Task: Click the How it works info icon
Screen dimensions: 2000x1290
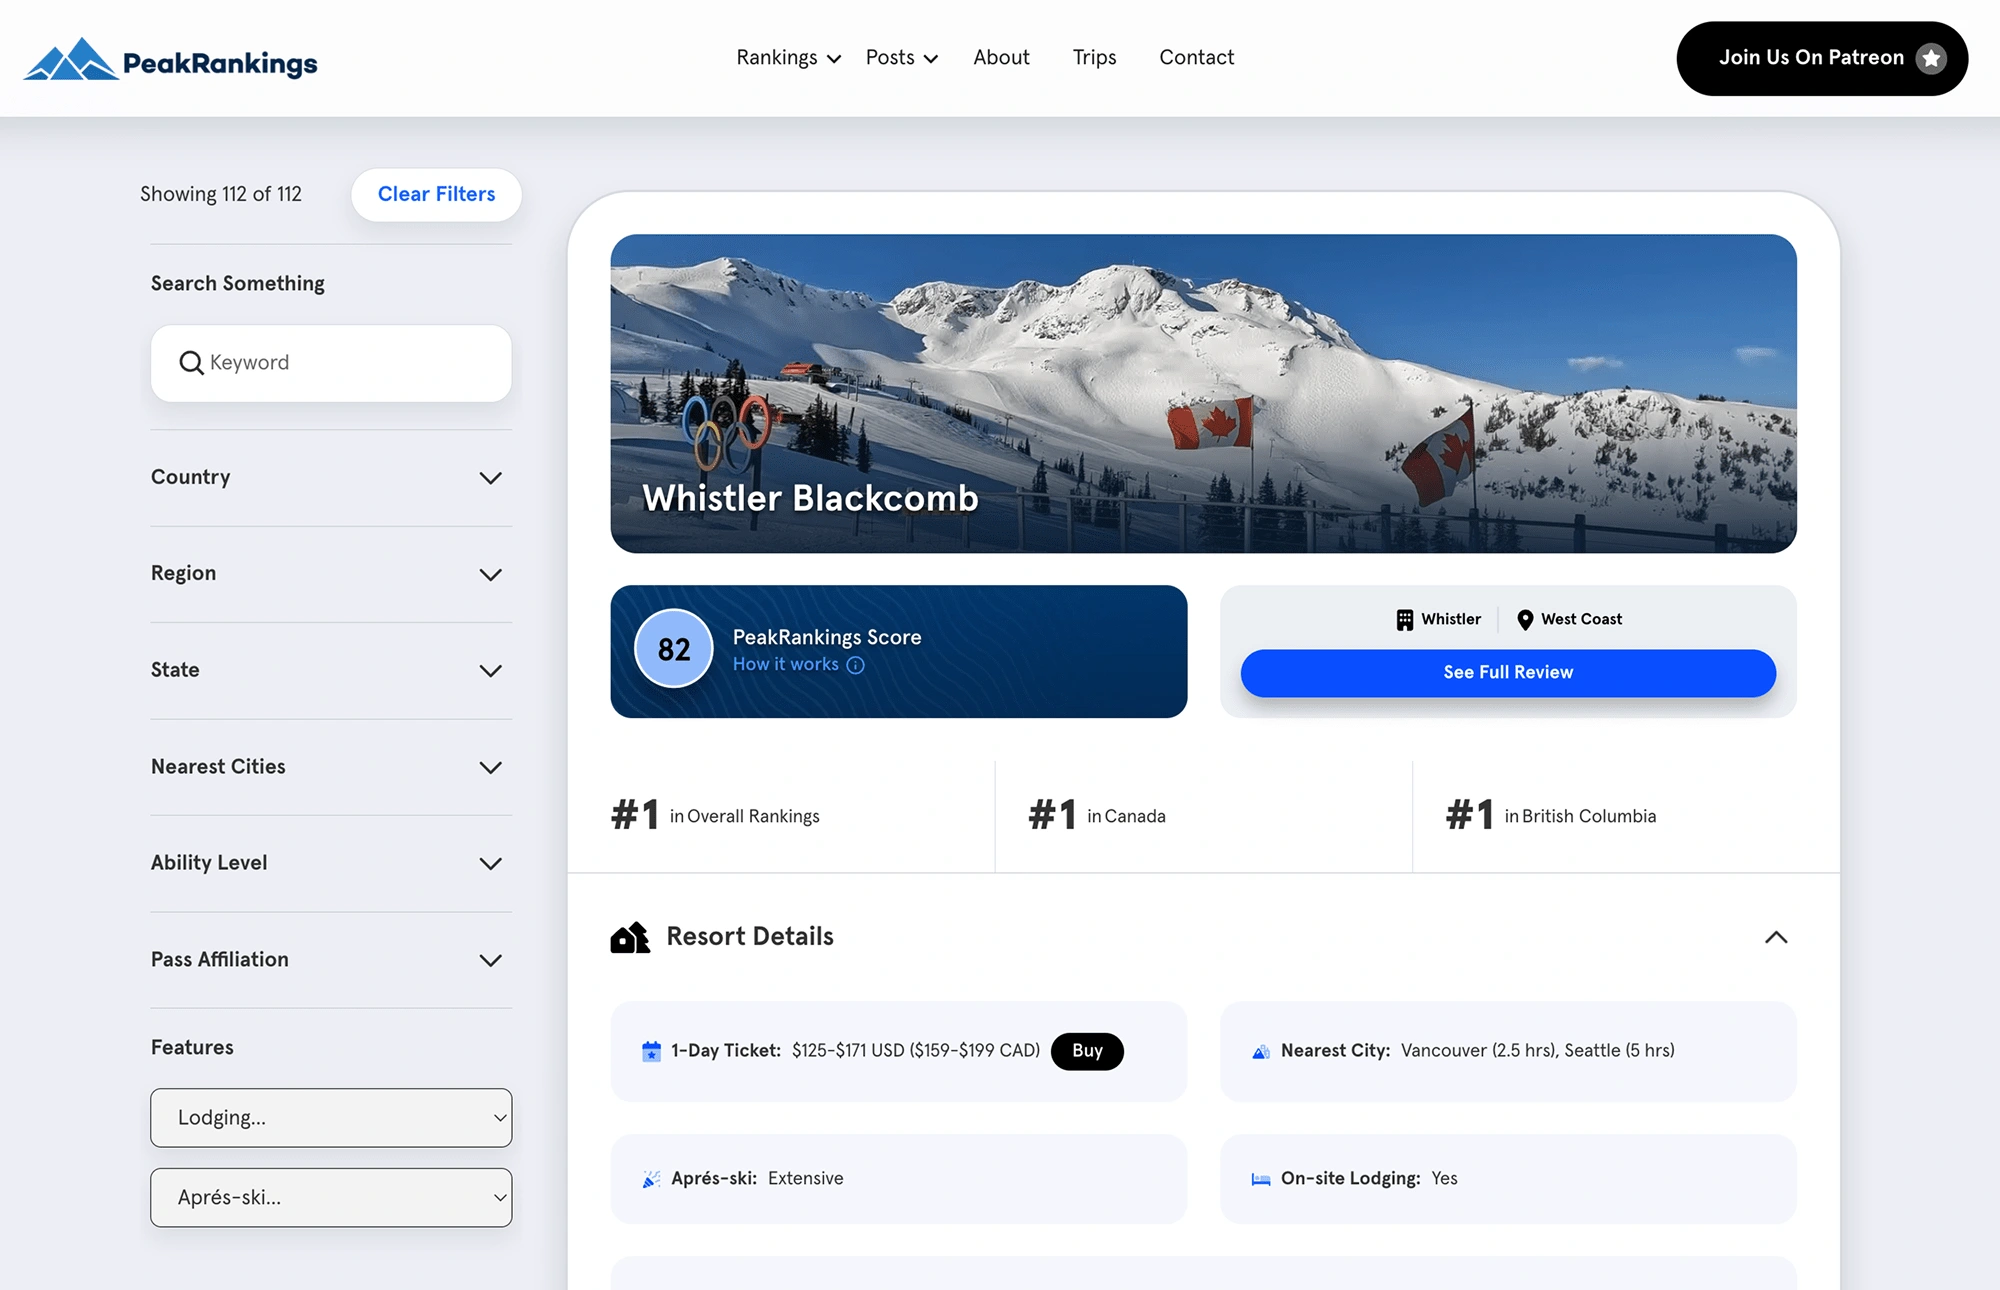Action: (x=855, y=665)
